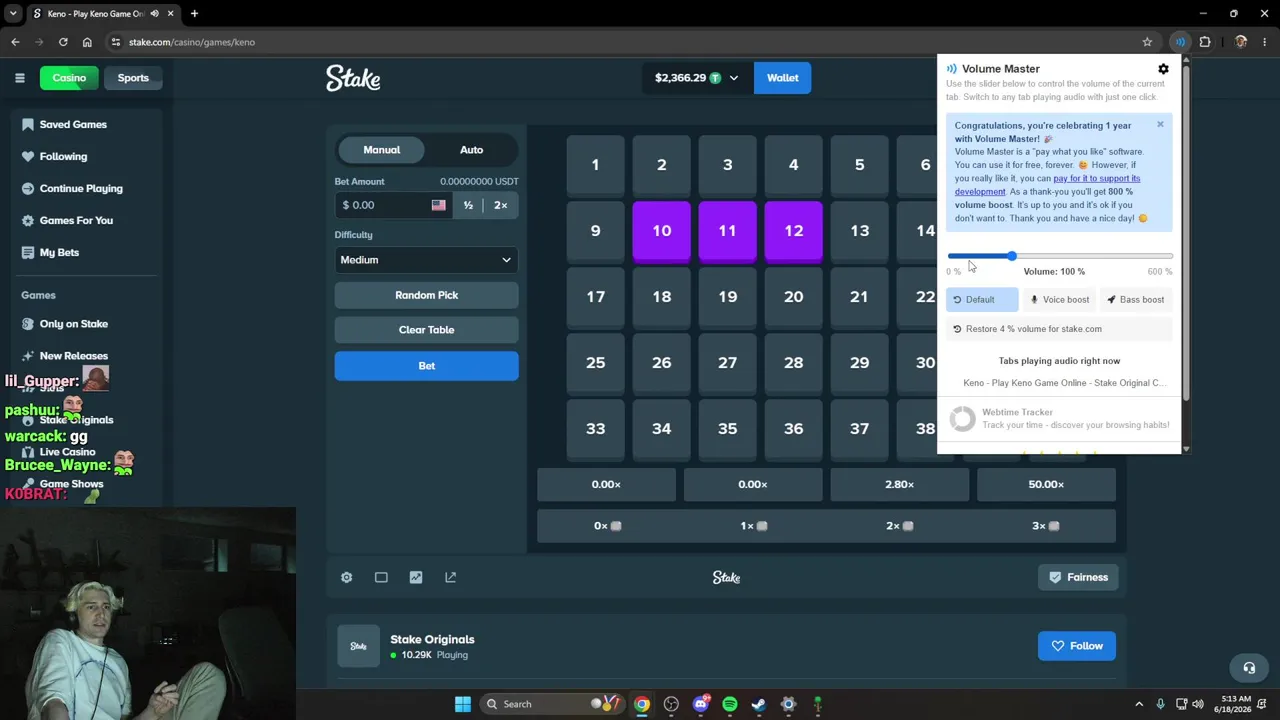This screenshot has width=1280, height=720.
Task: Open Keno game settings gear
Action: [346, 577]
